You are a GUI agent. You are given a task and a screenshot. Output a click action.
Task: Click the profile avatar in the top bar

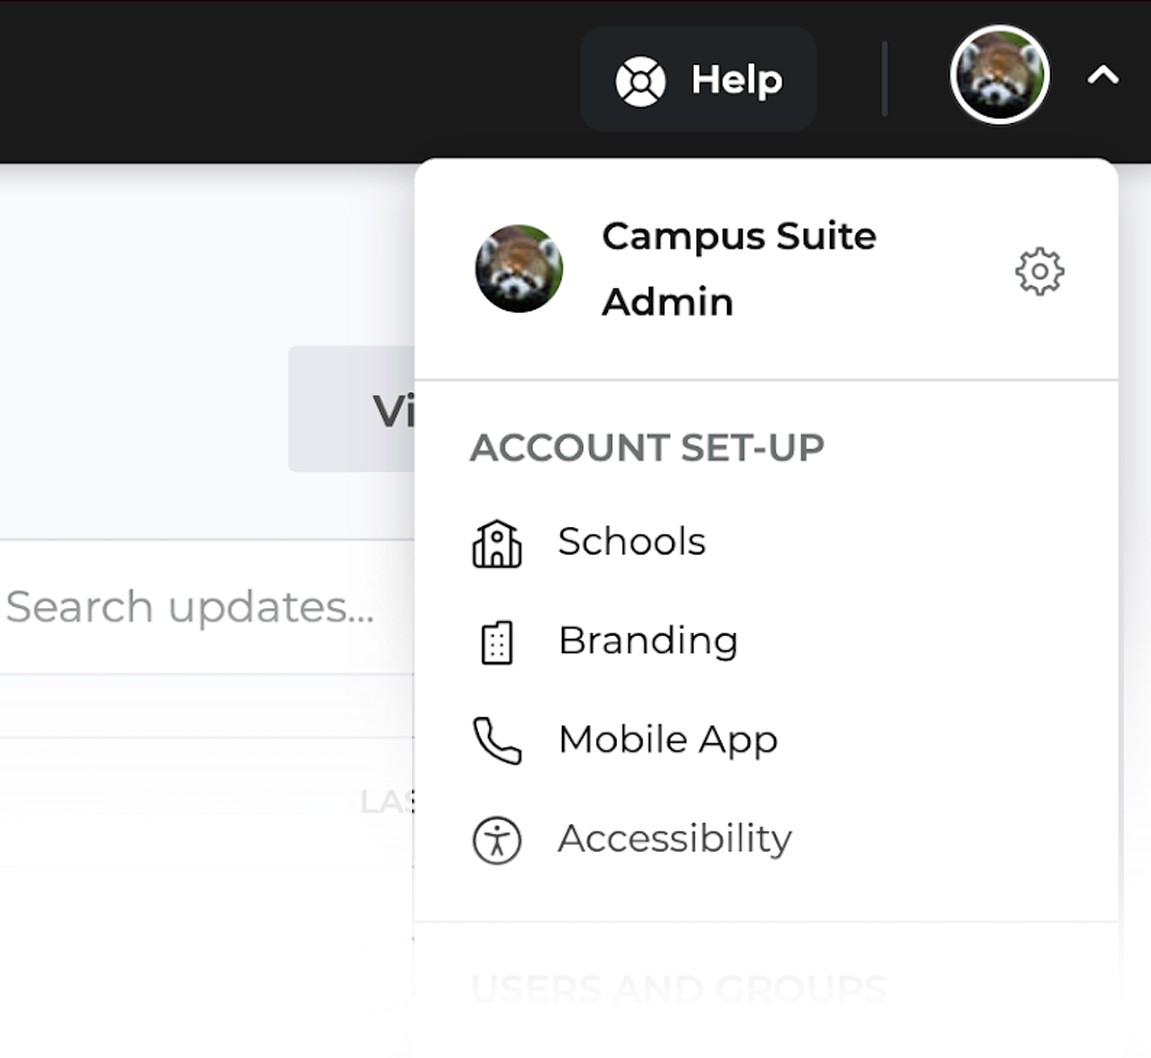coord(999,74)
